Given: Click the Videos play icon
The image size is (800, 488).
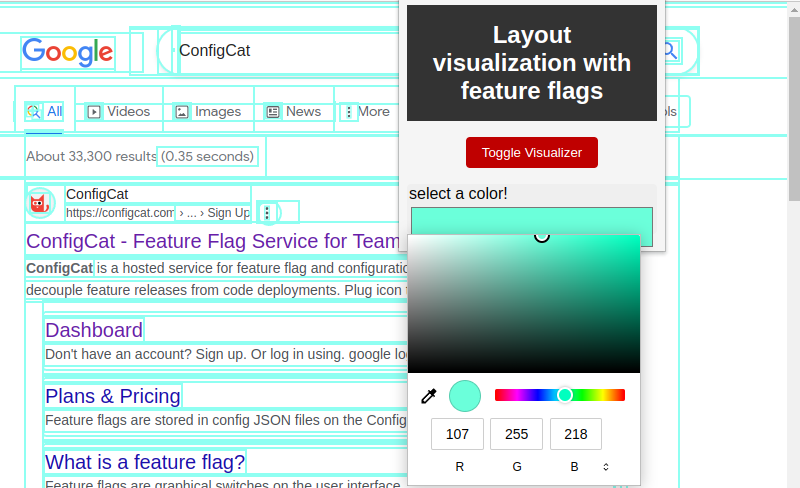Looking at the screenshot, I should point(94,112).
